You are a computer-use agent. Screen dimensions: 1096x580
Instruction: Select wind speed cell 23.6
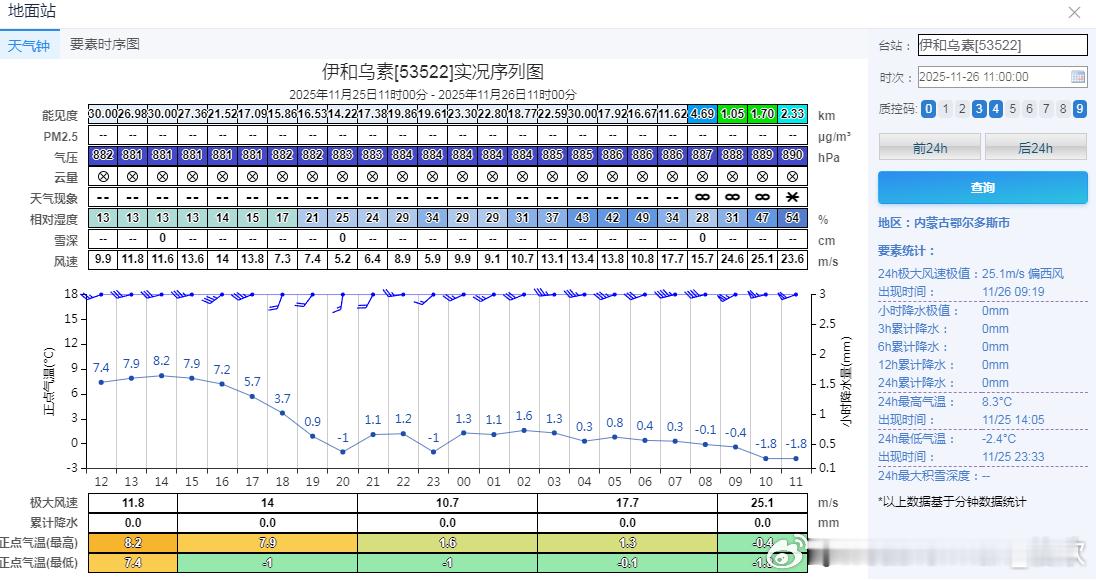point(793,259)
